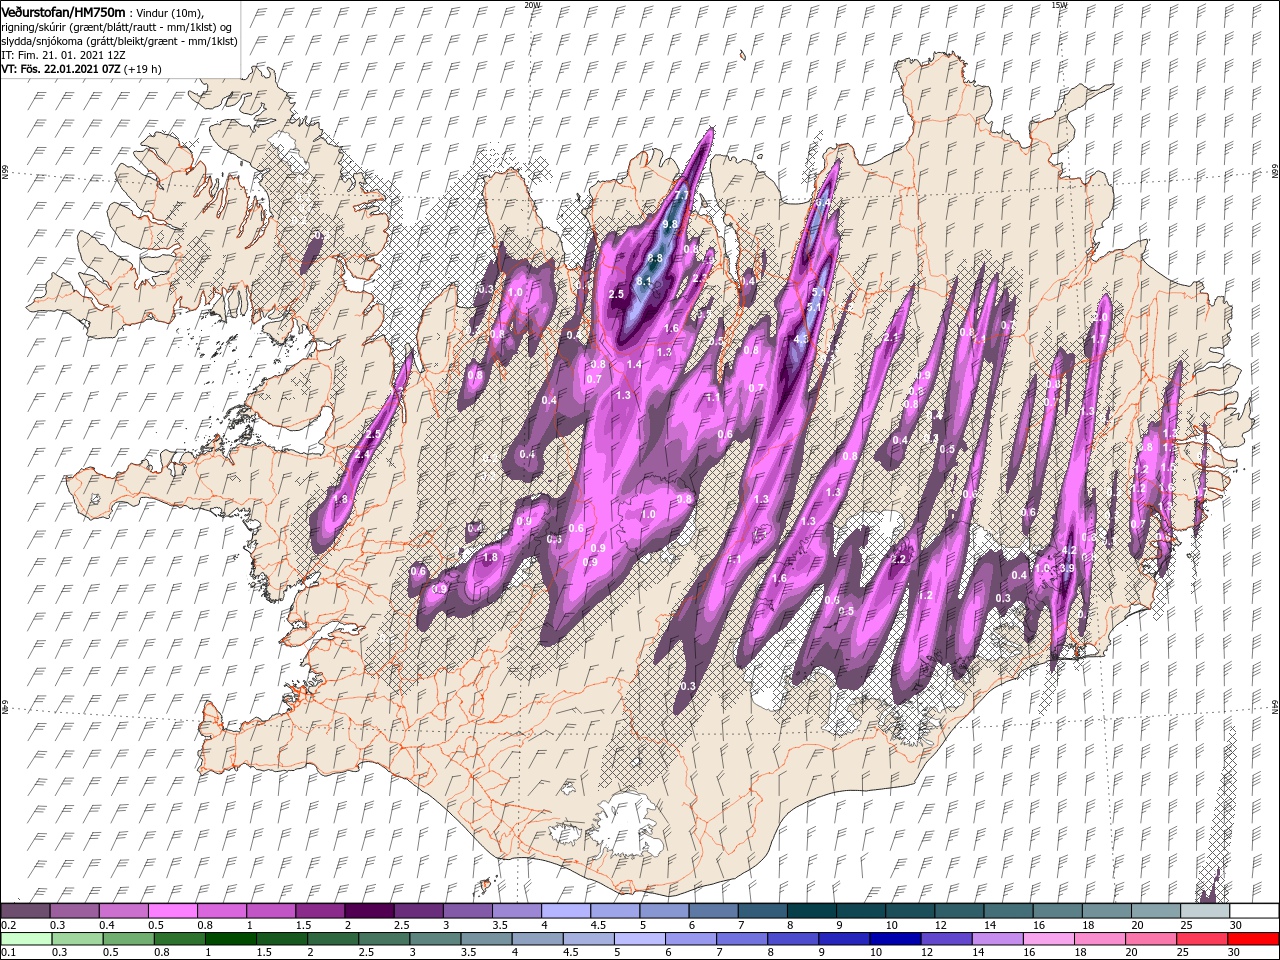Select initial time 'IT: Fim. 21. 01. 2021 12Z'
This screenshot has height=960, width=1280.
tap(63, 54)
